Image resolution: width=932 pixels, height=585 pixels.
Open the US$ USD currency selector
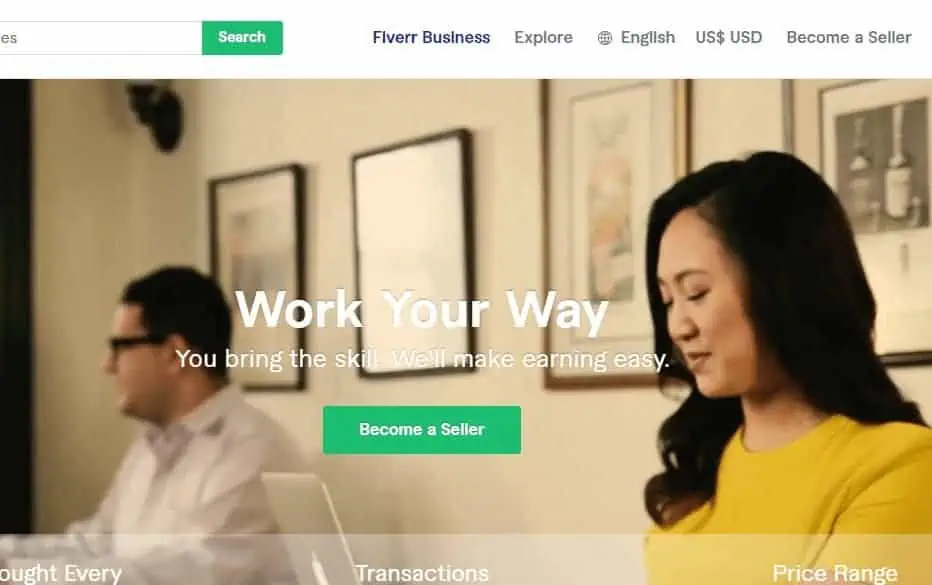tap(729, 37)
